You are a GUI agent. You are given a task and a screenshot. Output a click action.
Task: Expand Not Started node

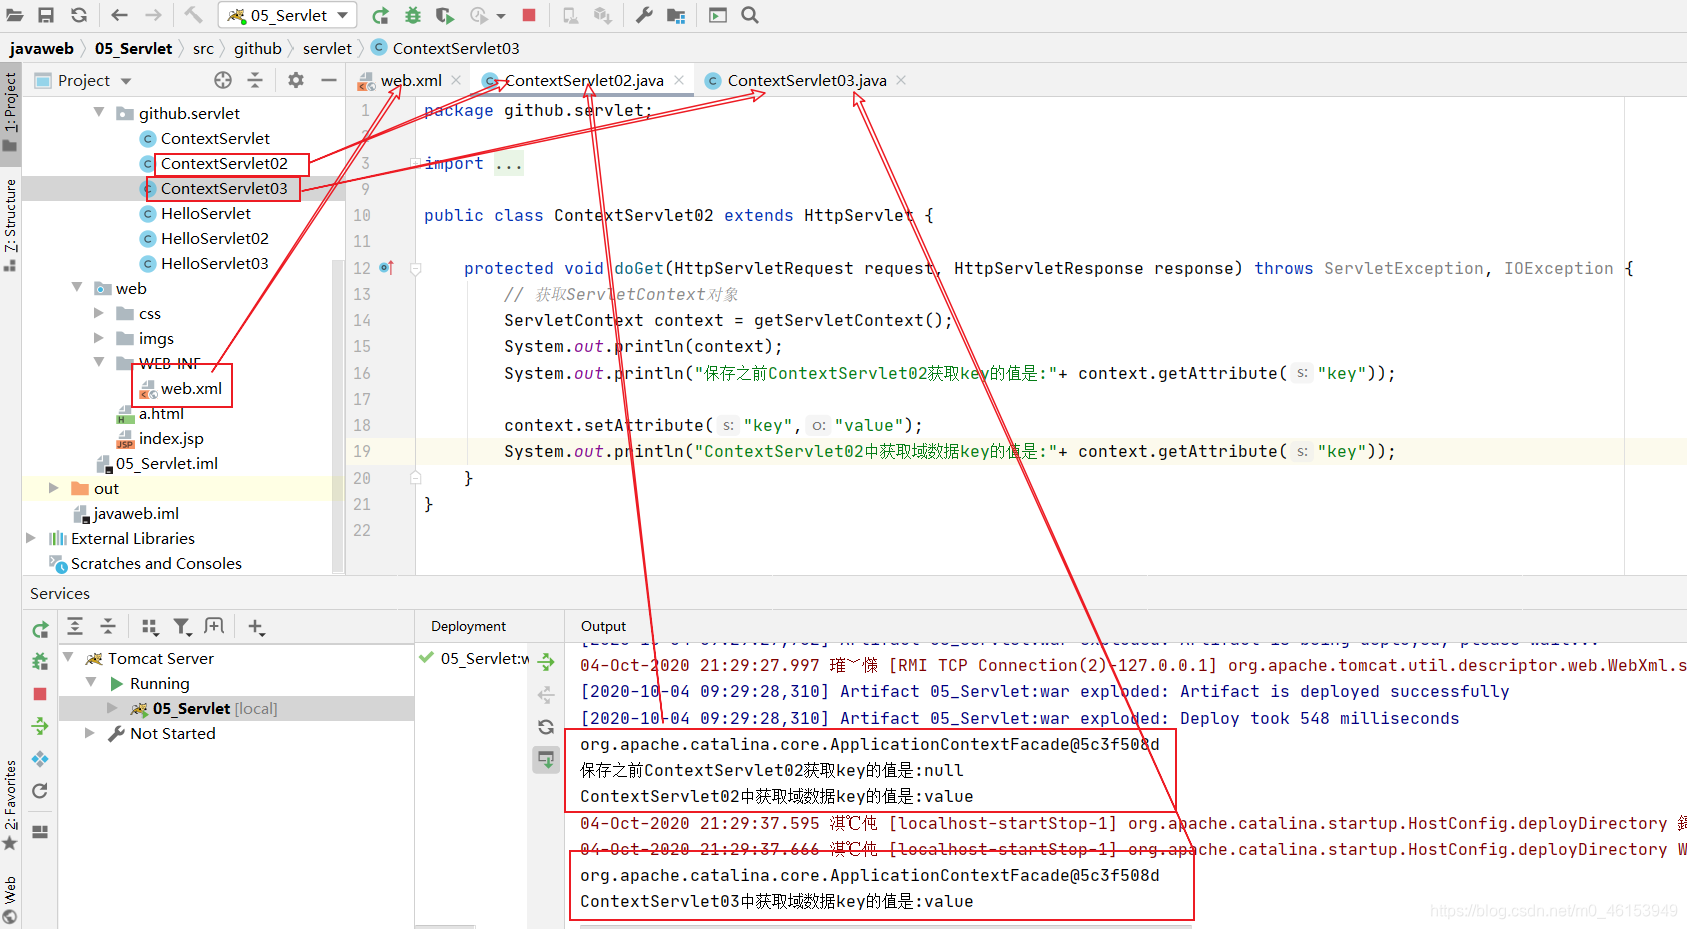(90, 733)
